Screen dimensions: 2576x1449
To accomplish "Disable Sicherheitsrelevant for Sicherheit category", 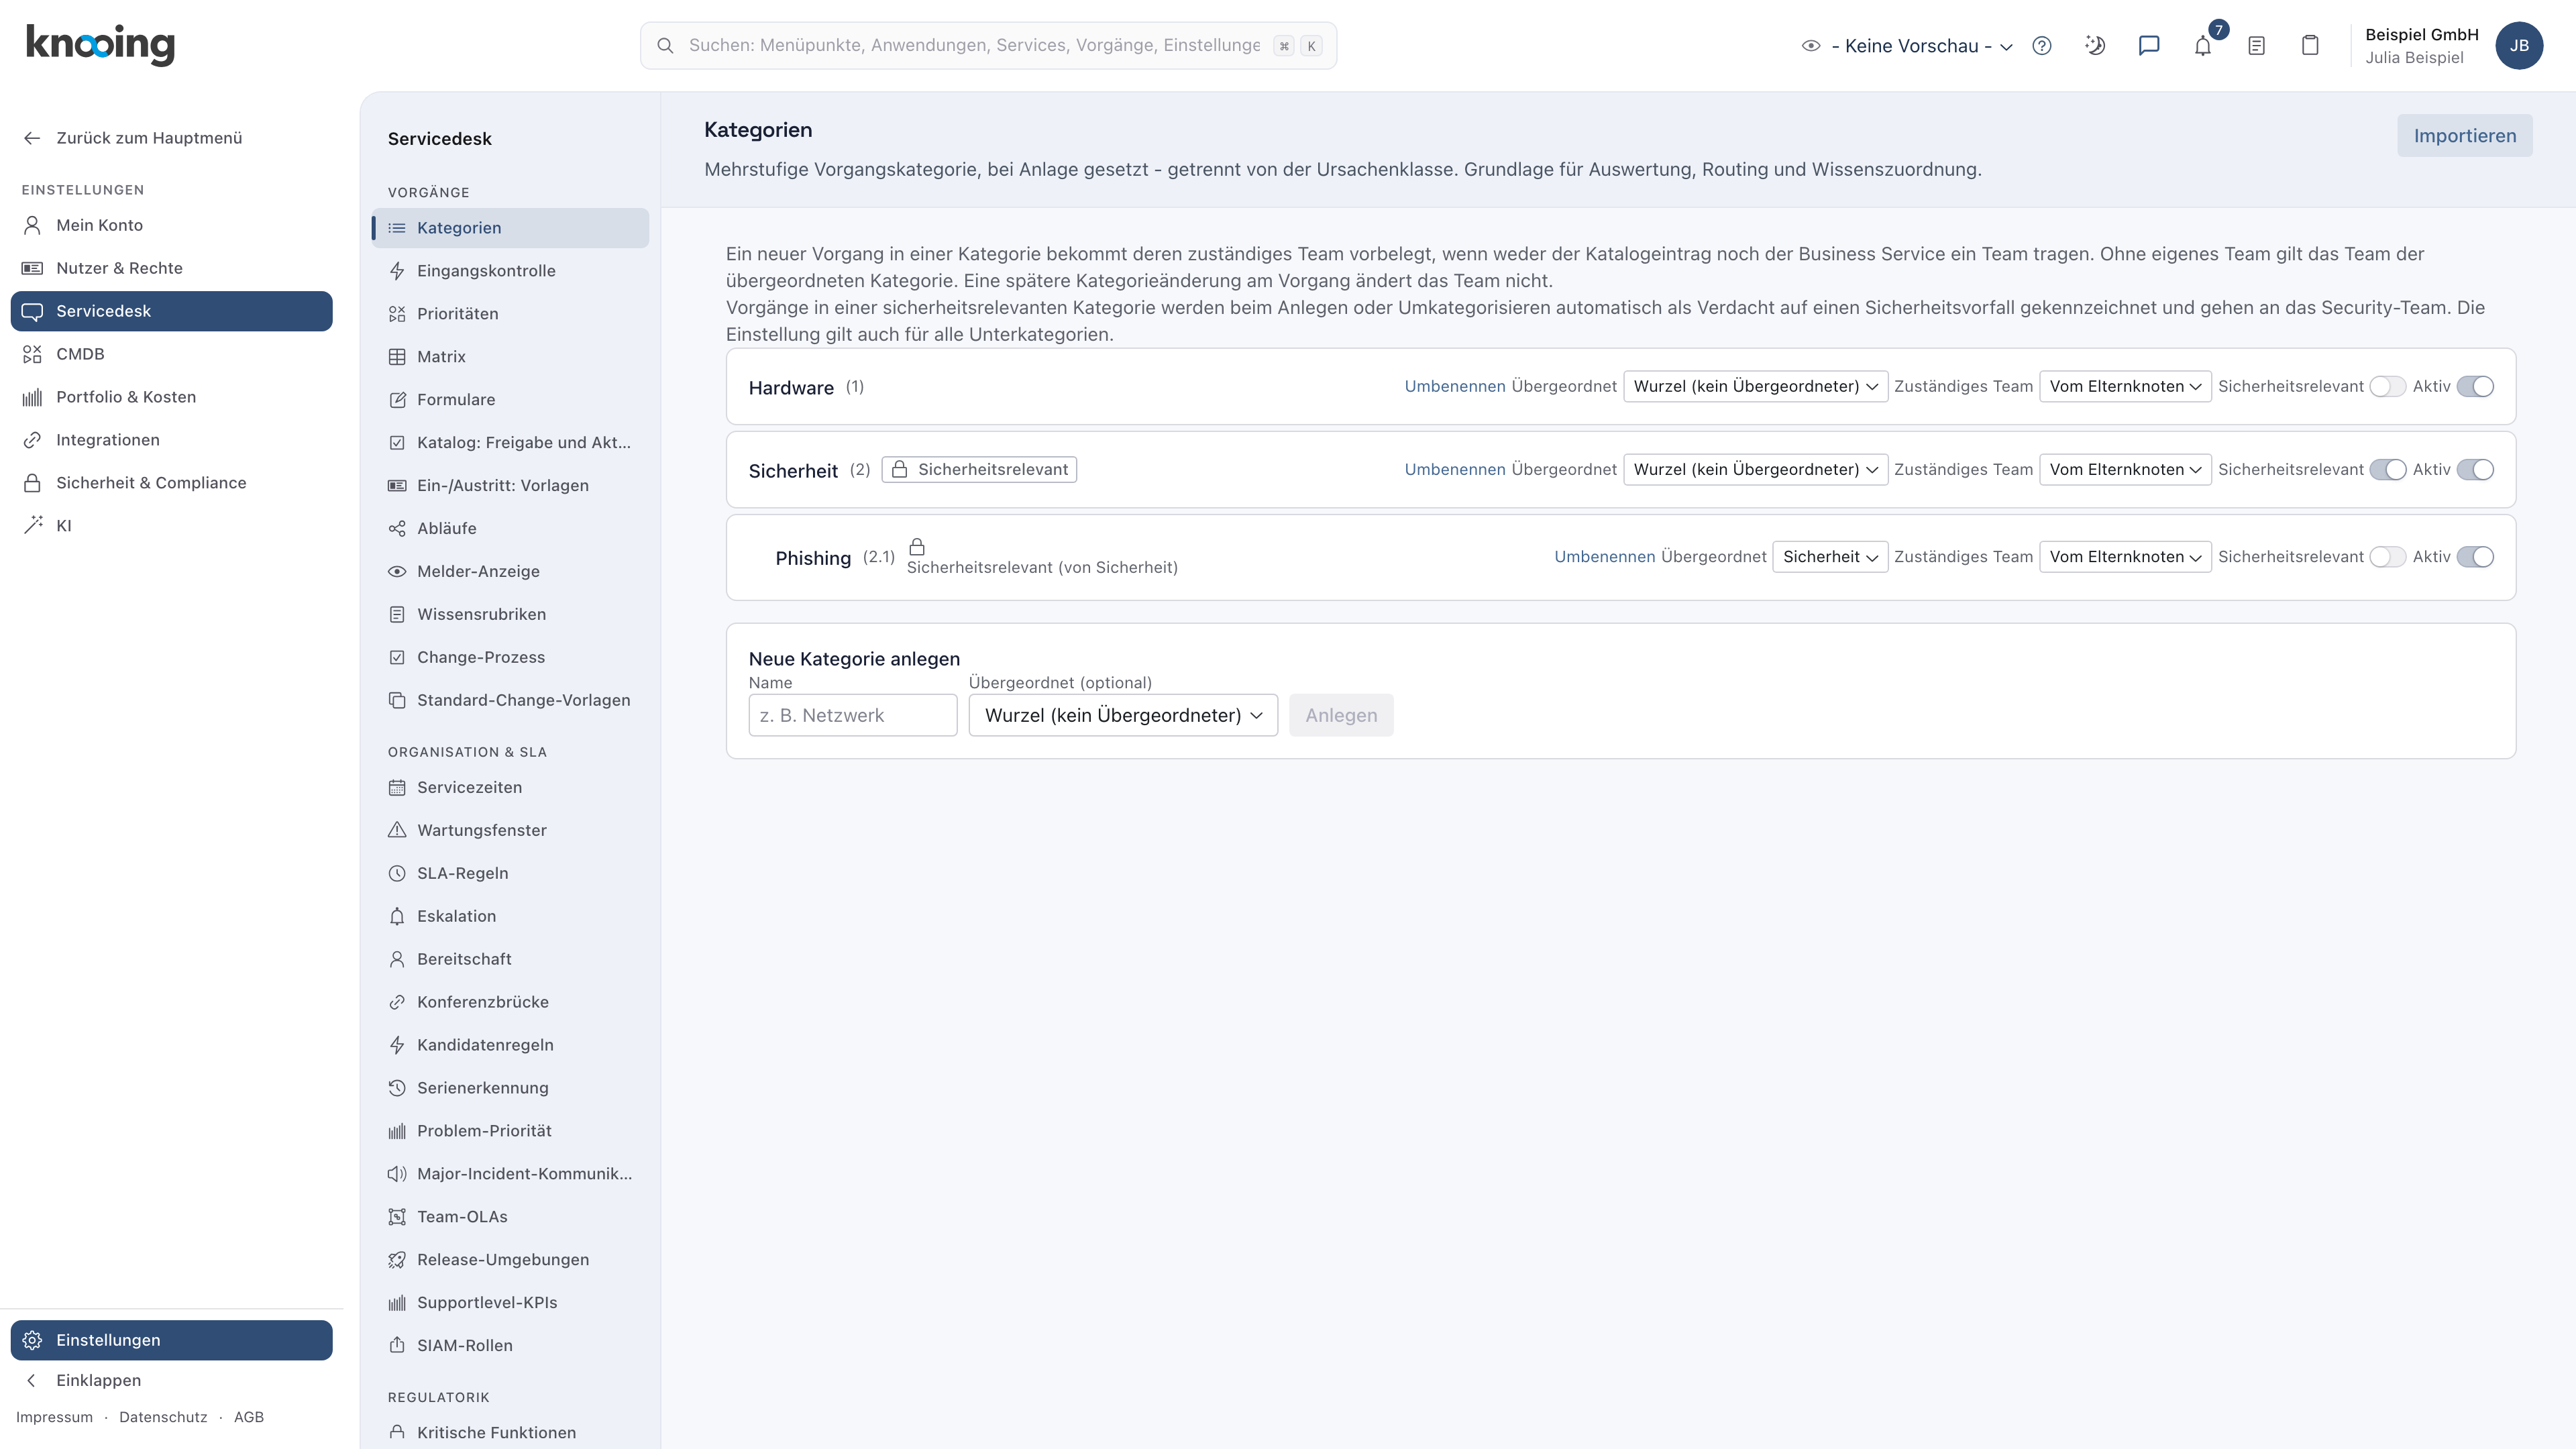I will pos(2387,470).
